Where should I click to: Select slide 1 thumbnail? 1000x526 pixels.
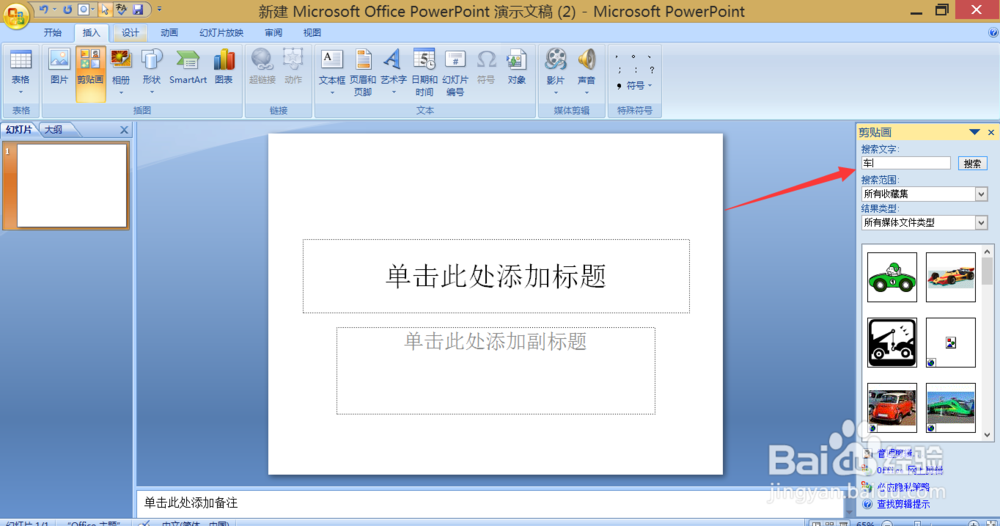pos(71,186)
